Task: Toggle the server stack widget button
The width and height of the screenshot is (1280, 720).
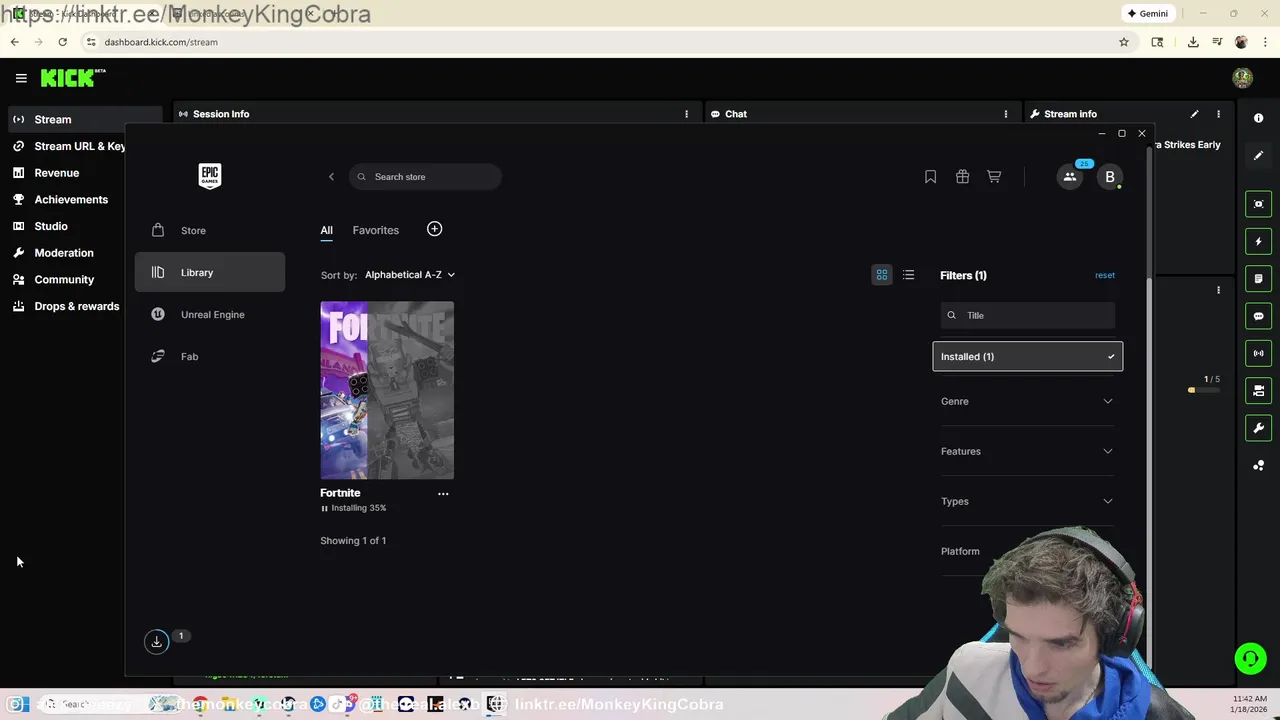Action: click(1258, 391)
